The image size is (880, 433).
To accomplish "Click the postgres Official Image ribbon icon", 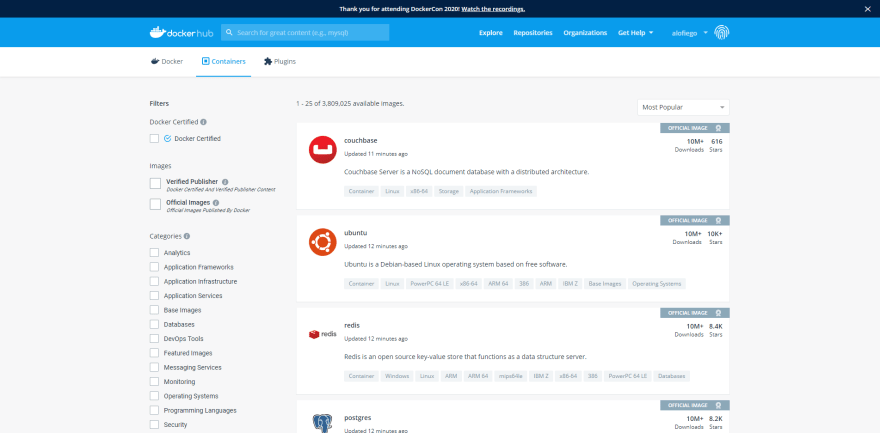I will (718, 405).
